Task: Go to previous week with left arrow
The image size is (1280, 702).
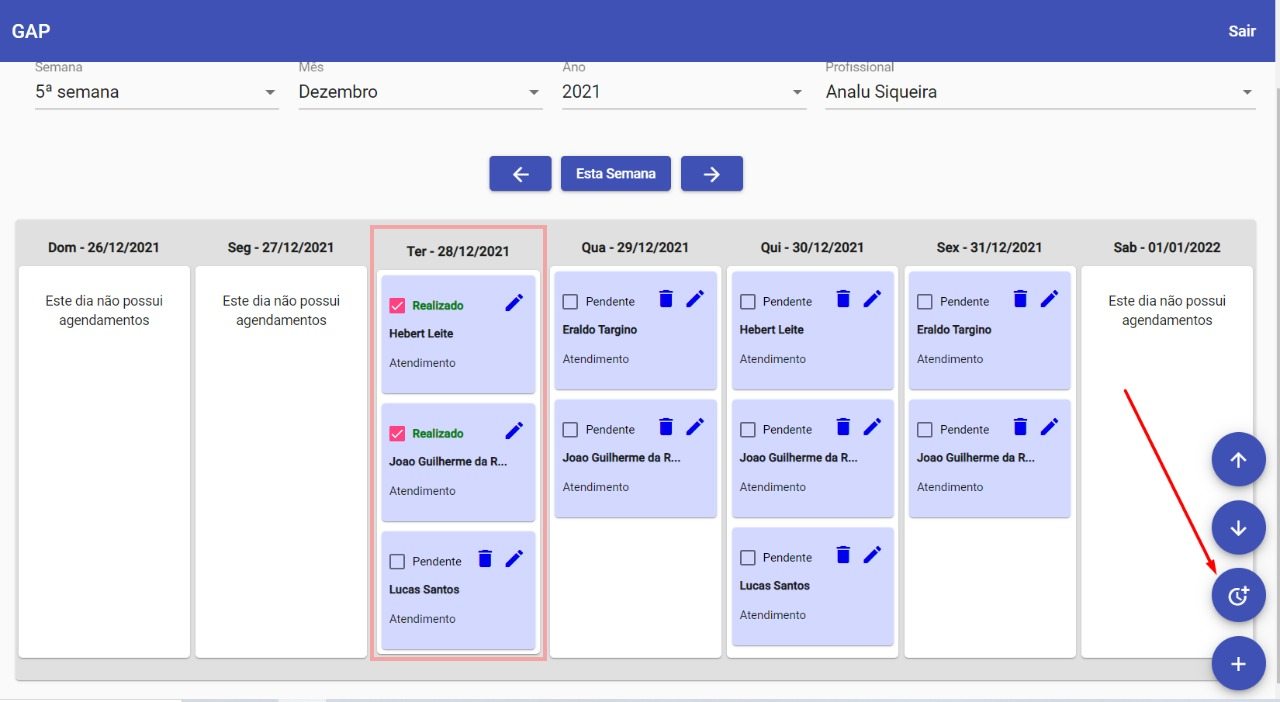Action: click(x=520, y=173)
